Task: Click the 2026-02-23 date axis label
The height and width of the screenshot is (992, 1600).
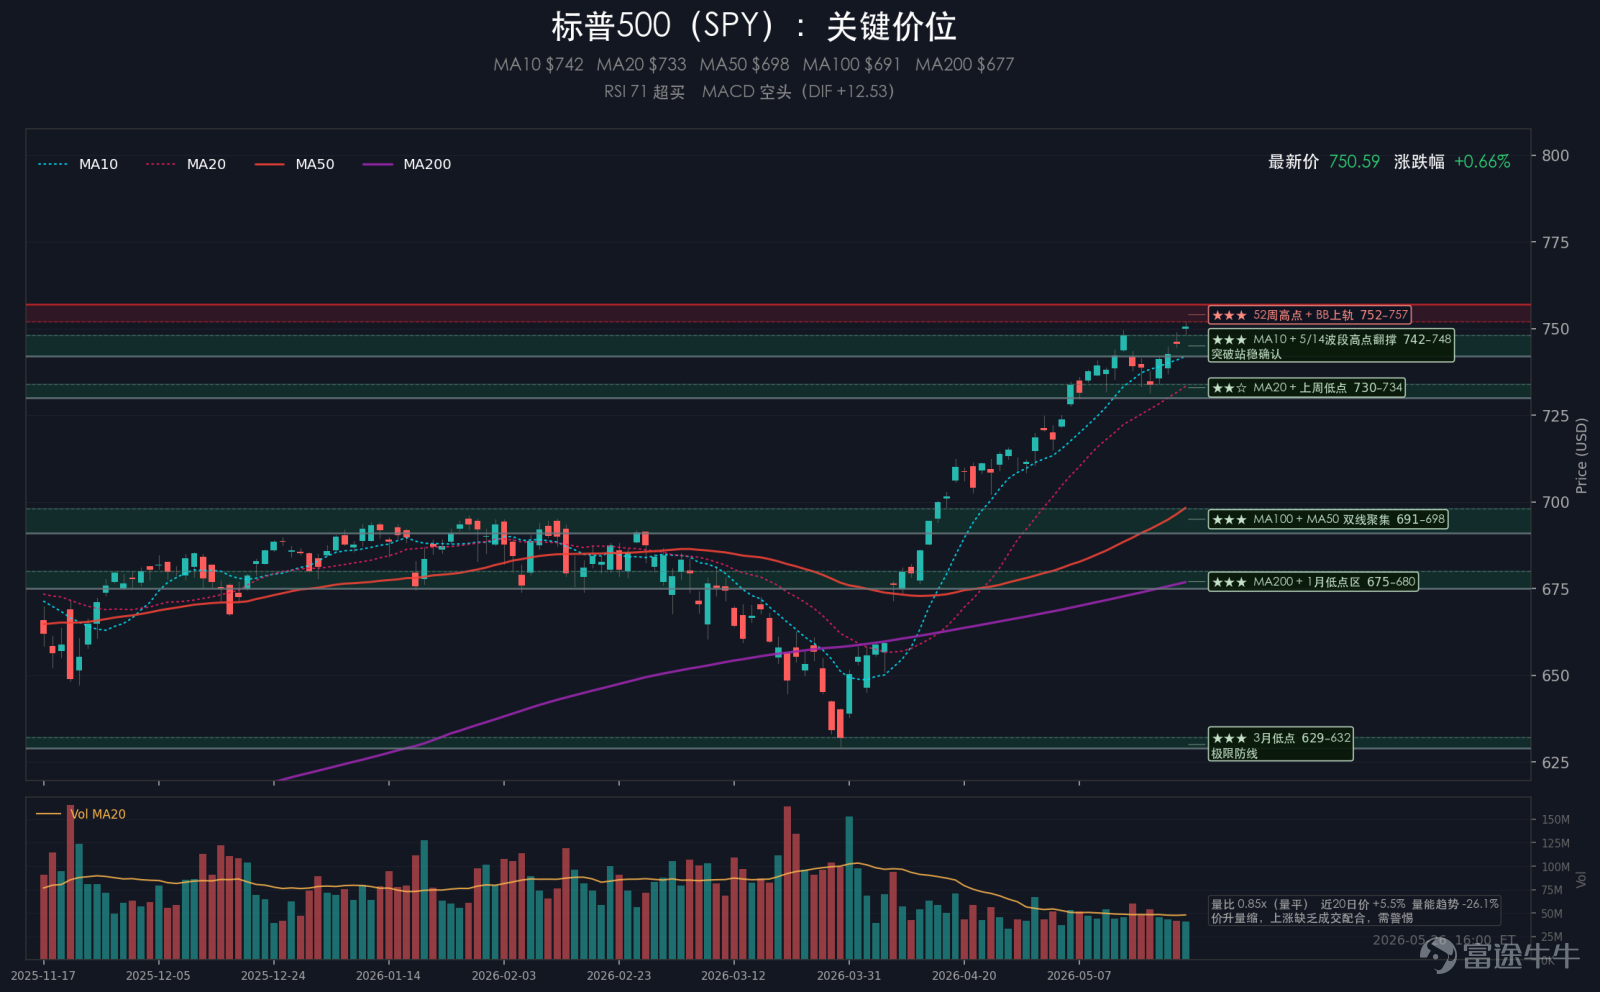Action: (x=618, y=976)
